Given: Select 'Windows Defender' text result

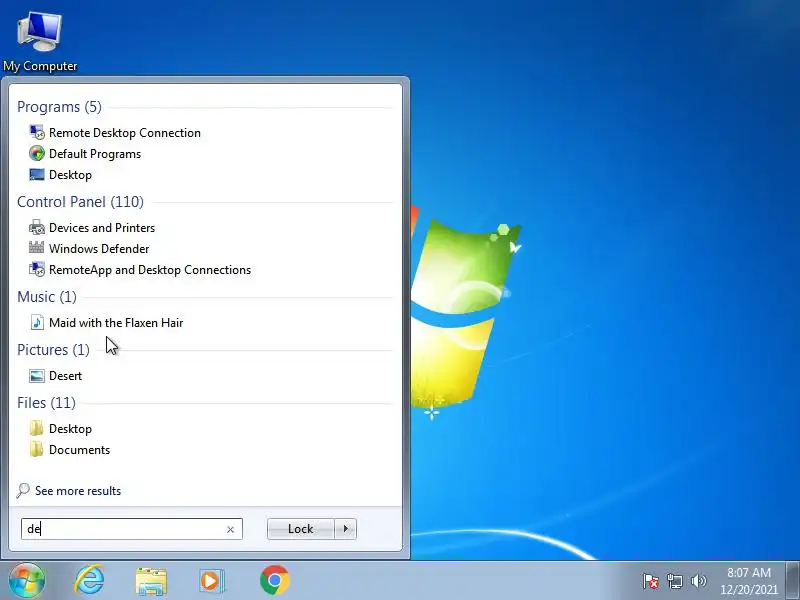Looking at the screenshot, I should pyautogui.click(x=99, y=248).
